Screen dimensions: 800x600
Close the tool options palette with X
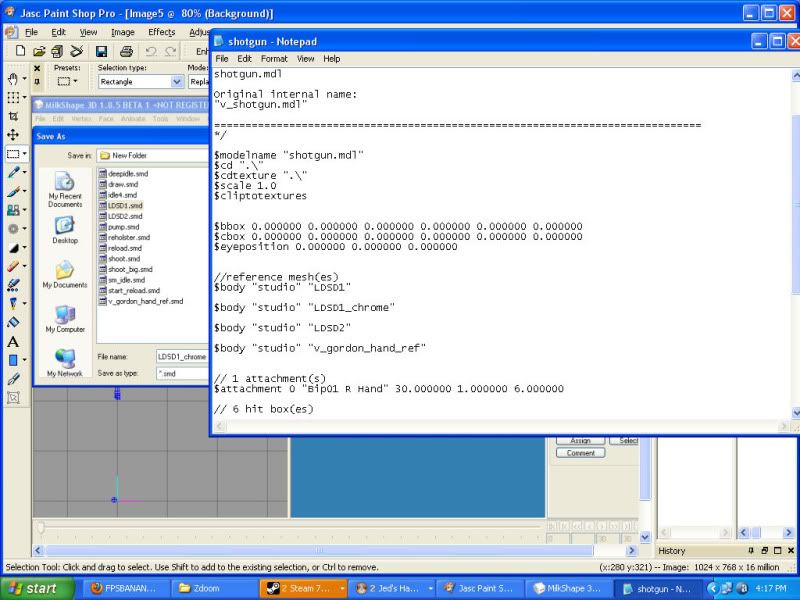pyautogui.click(x=37, y=68)
